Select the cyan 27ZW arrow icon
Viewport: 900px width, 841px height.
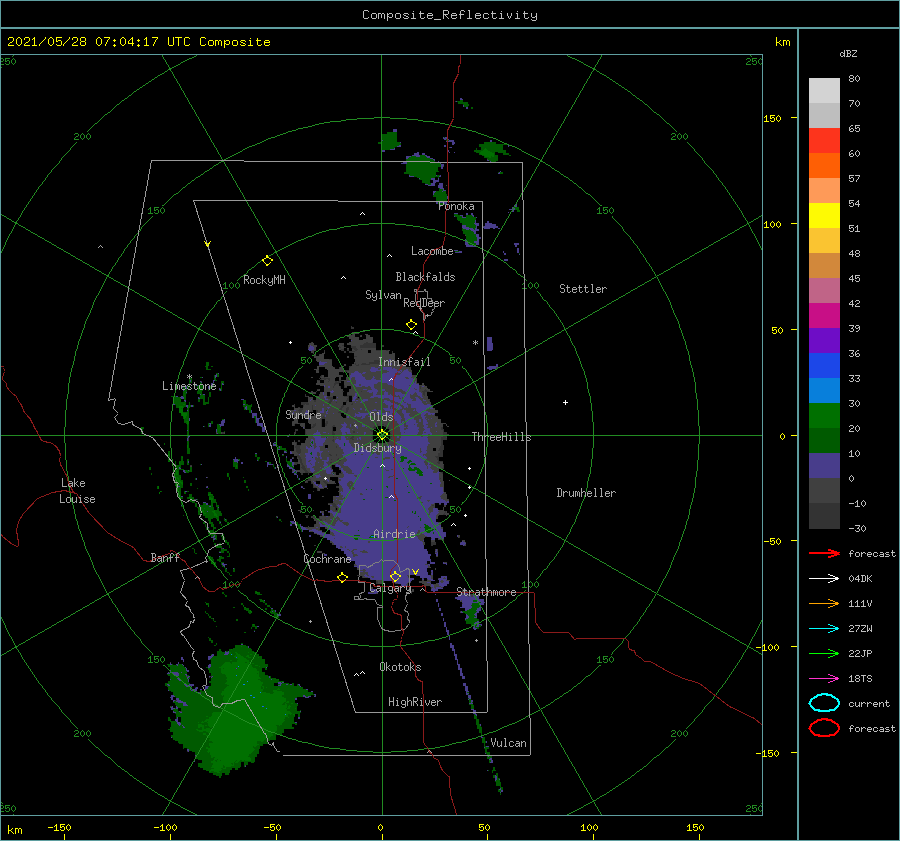[824, 629]
